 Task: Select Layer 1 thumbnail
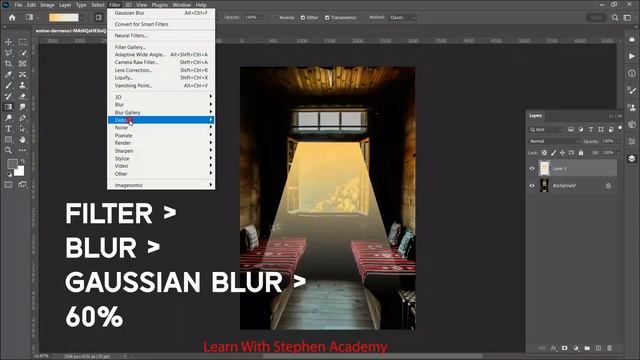pos(544,168)
